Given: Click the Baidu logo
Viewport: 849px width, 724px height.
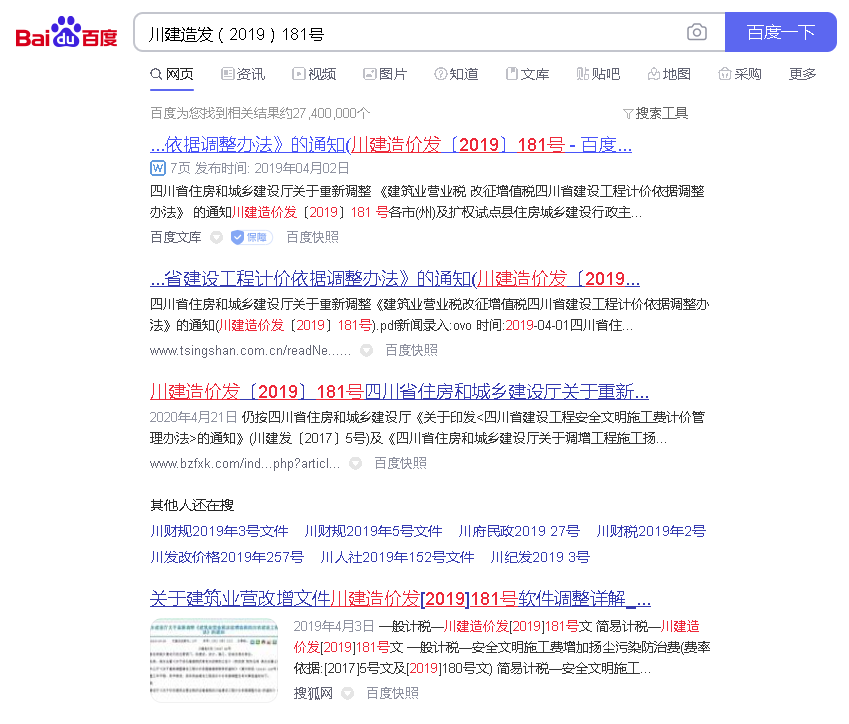Looking at the screenshot, I should point(67,32).
